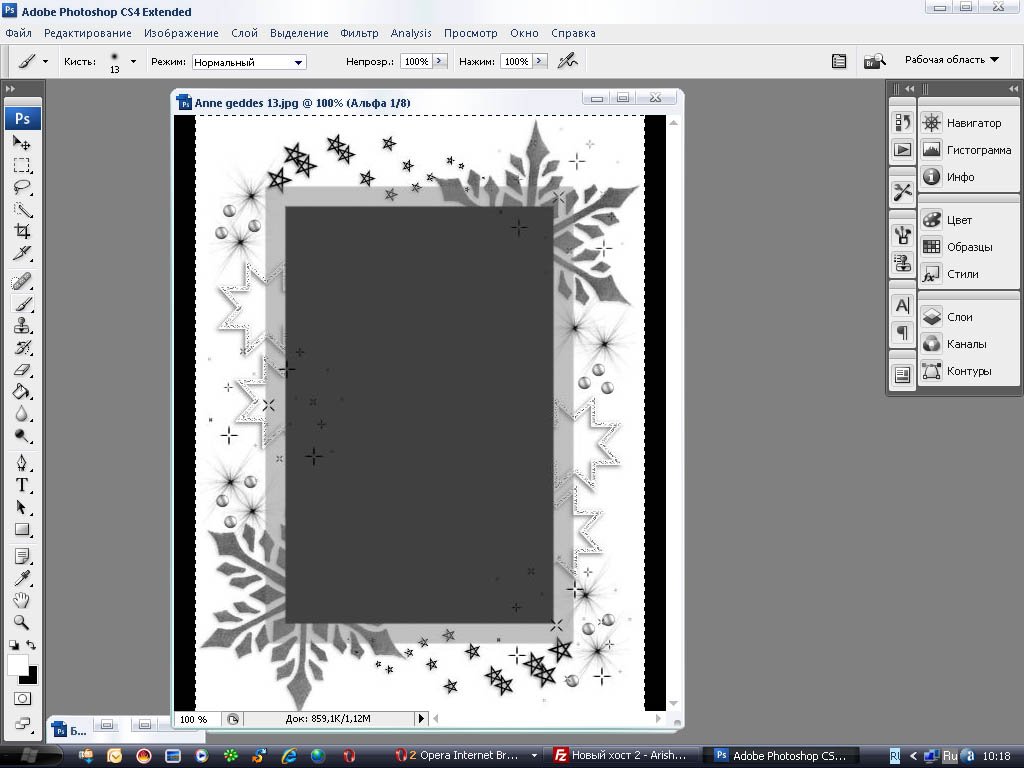The image size is (1024, 768).
Task: Select the Notes tool
Action: coord(22,556)
